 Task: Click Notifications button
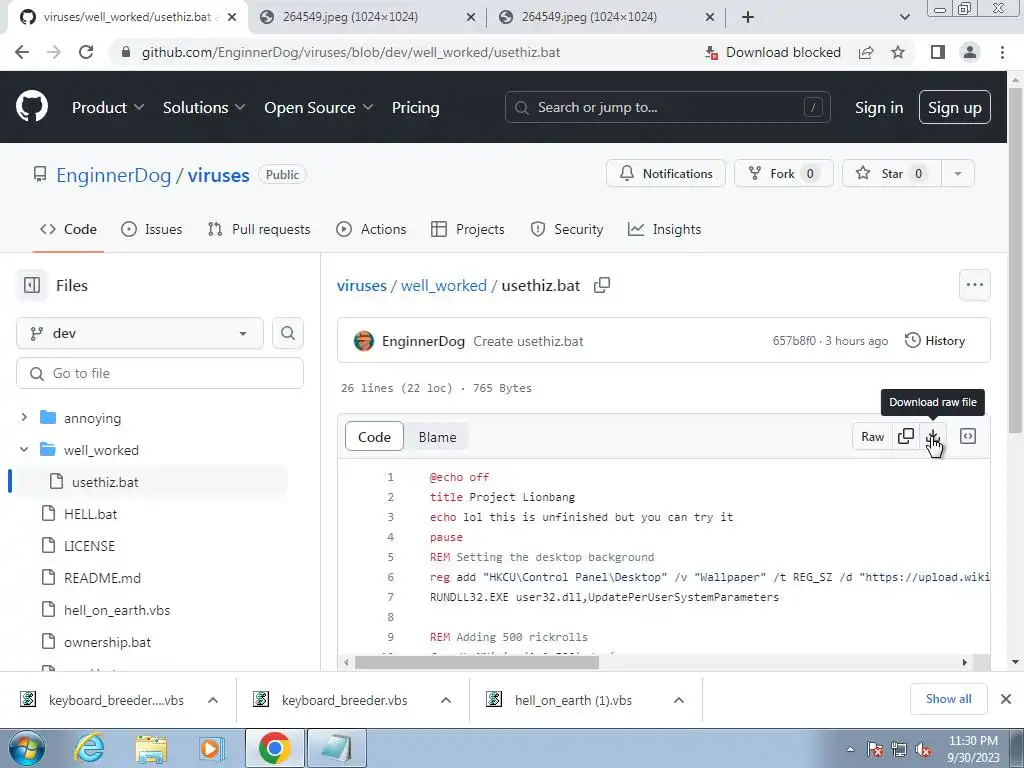665,174
